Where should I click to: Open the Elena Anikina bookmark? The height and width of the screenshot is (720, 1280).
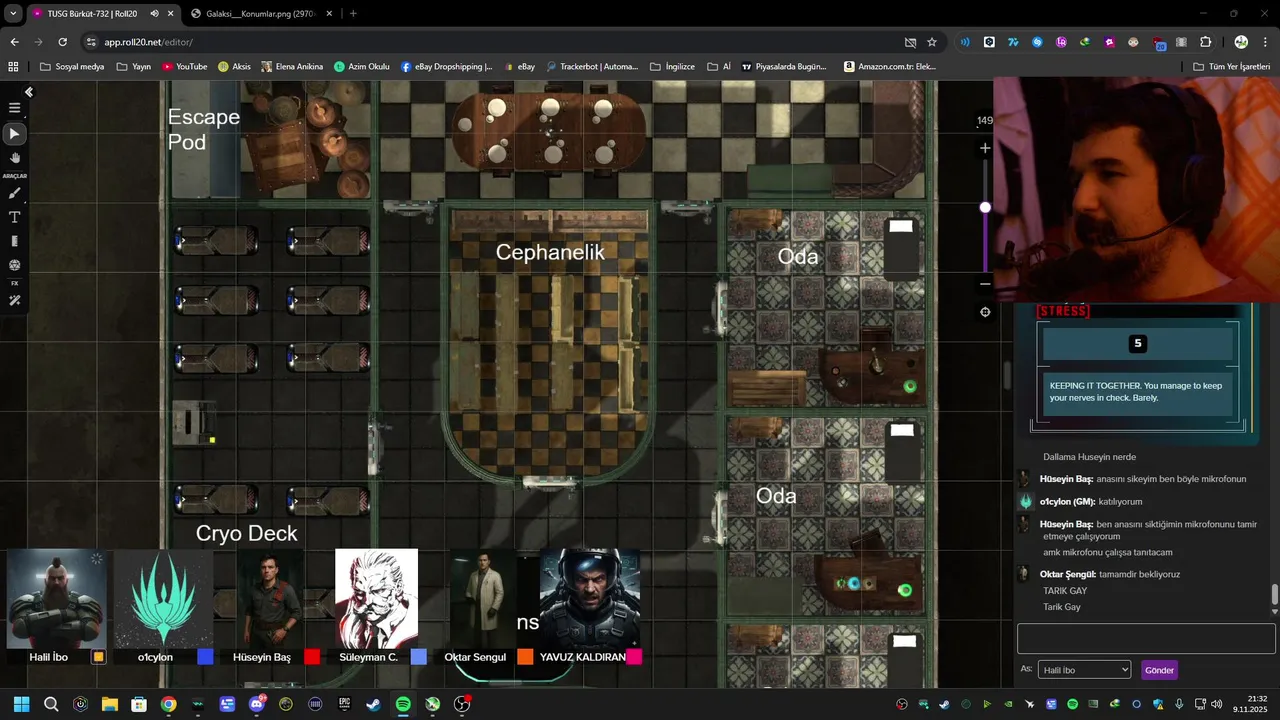point(292,67)
